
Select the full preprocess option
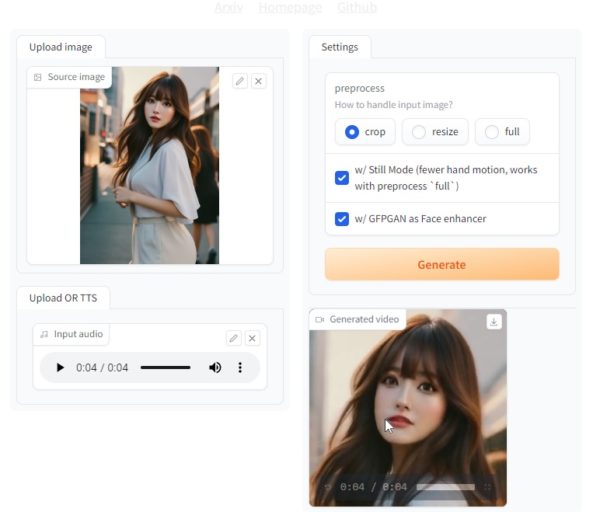(x=492, y=132)
